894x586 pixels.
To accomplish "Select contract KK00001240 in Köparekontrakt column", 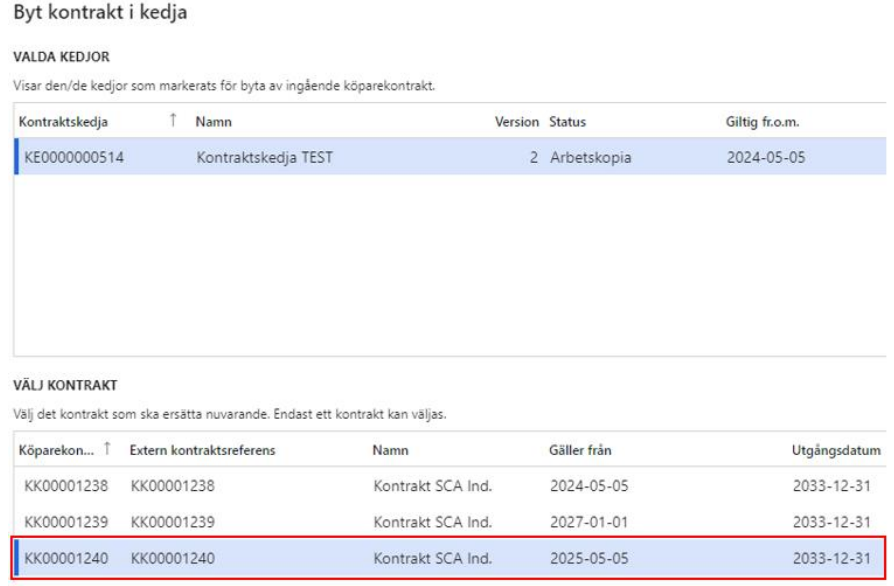I will [x=65, y=558].
